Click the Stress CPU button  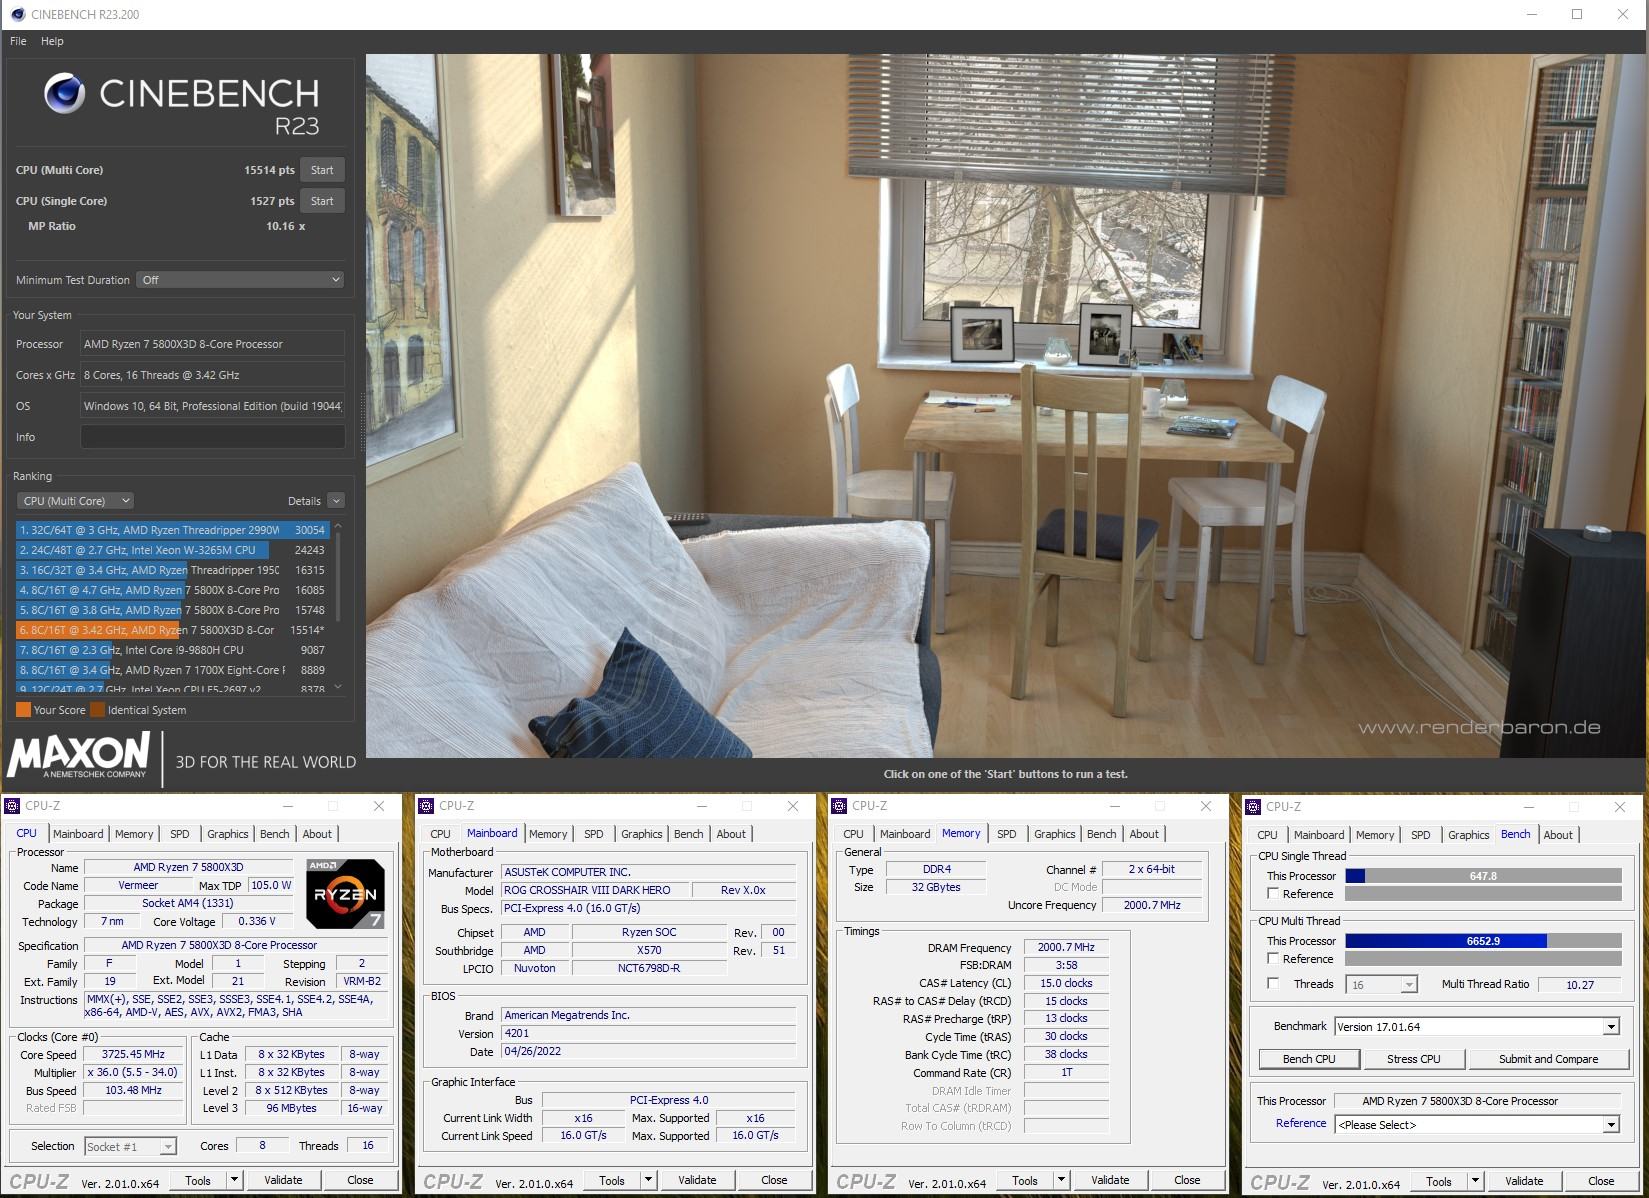(1414, 1059)
